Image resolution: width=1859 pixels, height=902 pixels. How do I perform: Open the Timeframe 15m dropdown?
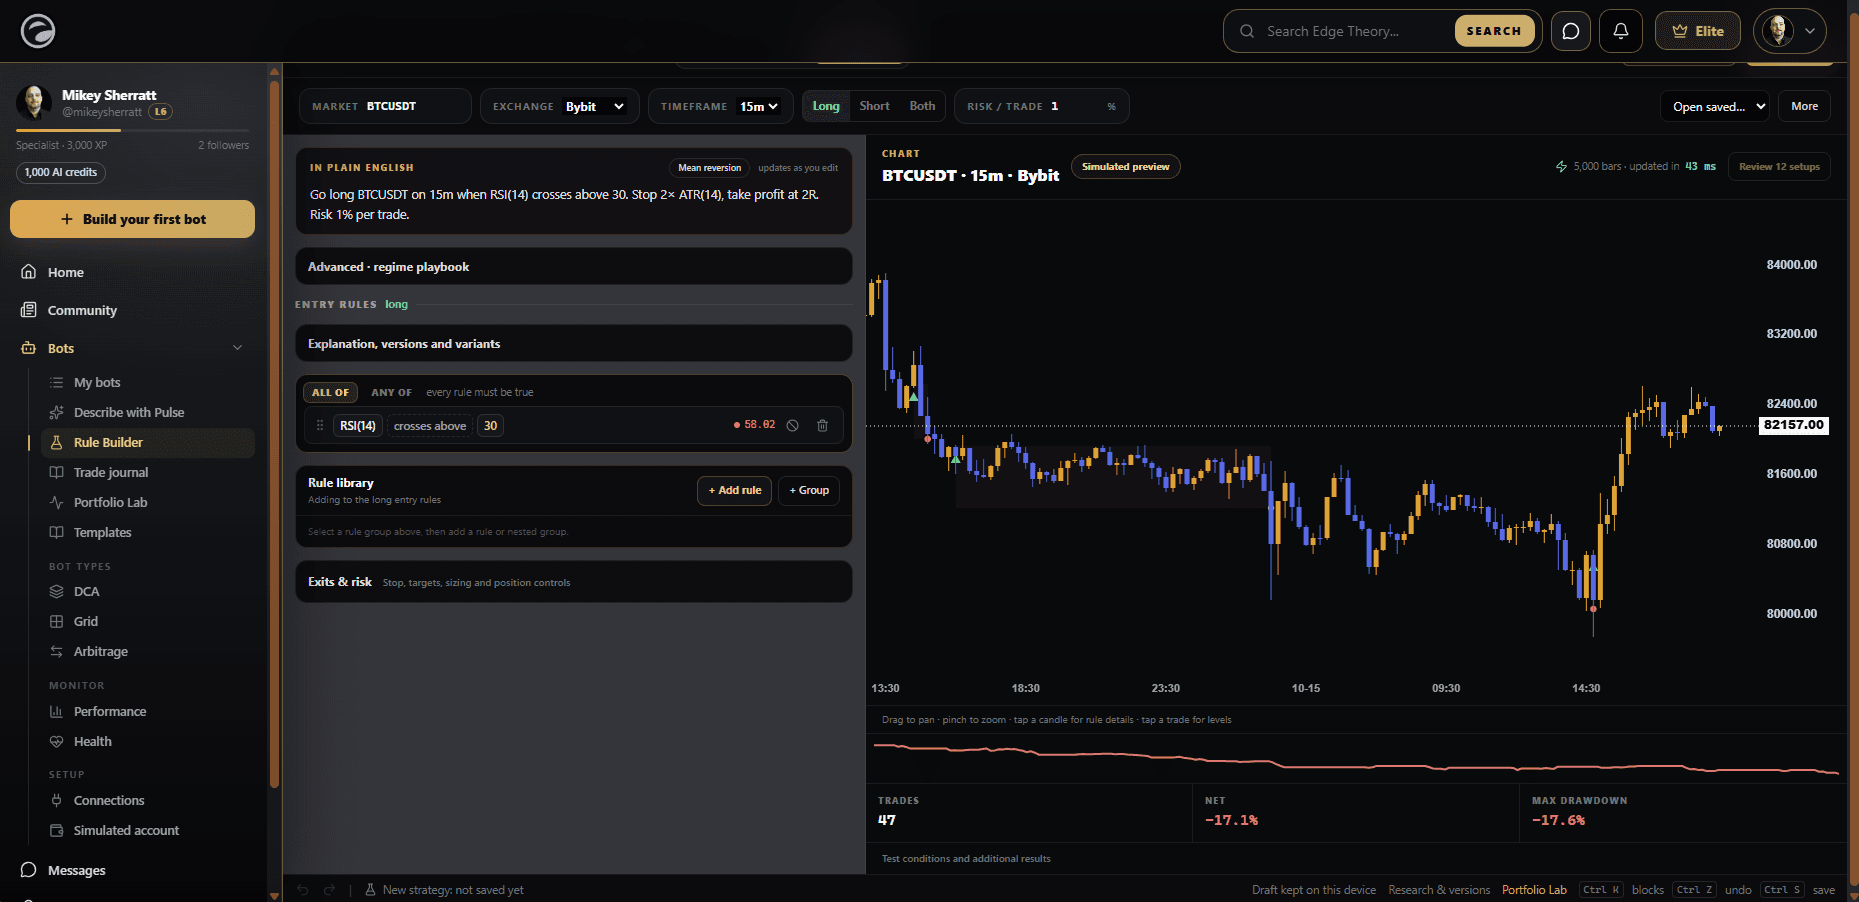pyautogui.click(x=759, y=106)
